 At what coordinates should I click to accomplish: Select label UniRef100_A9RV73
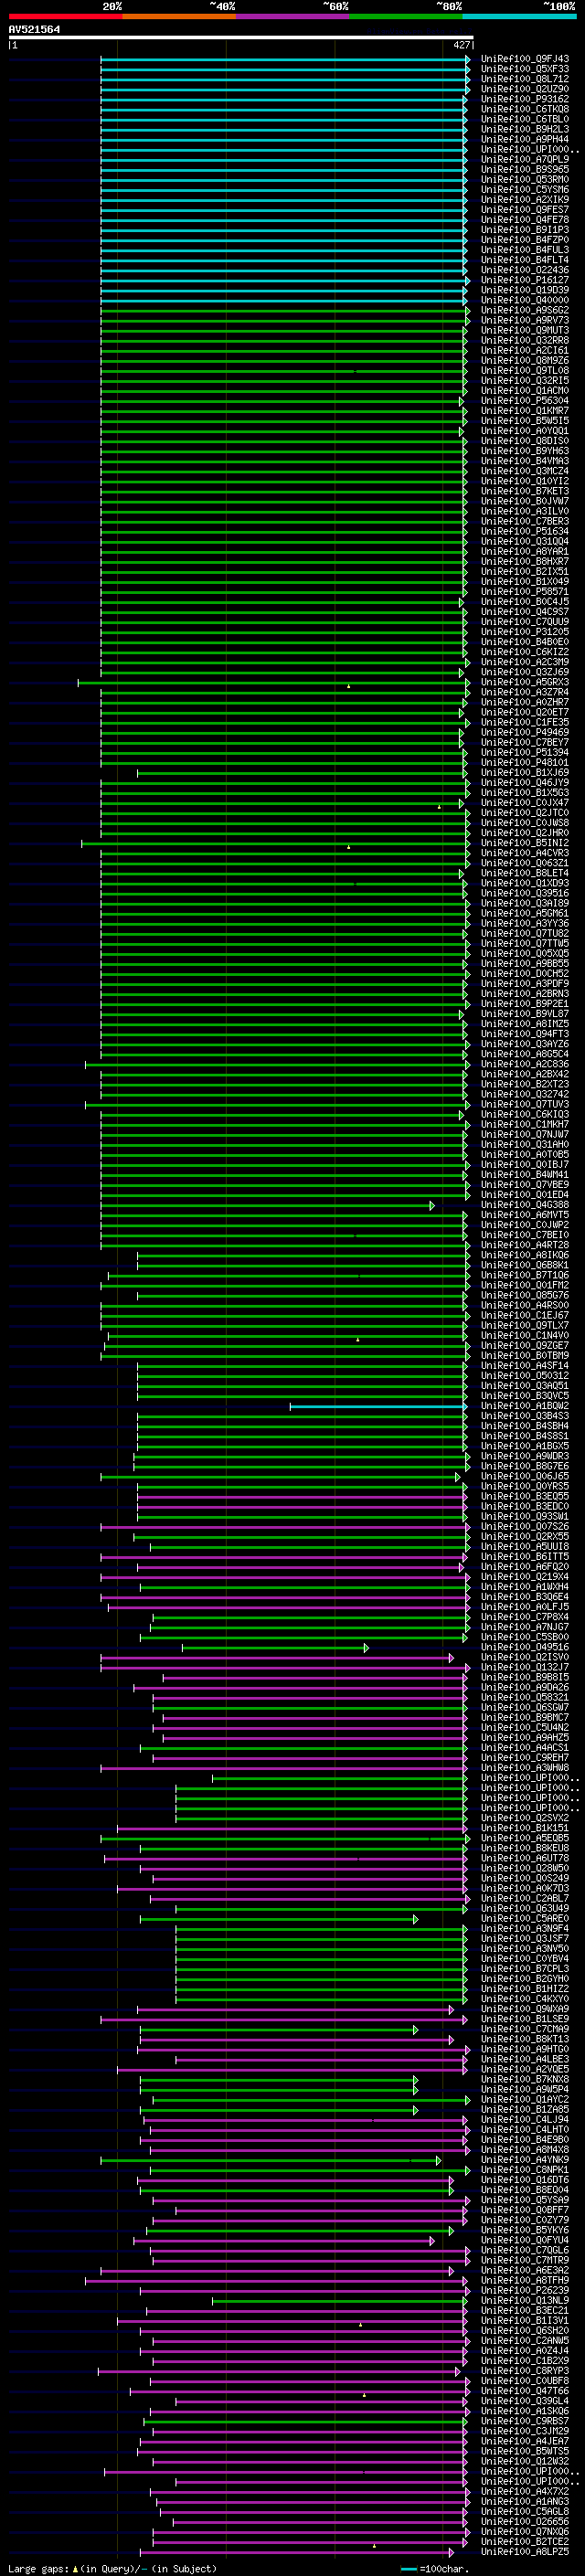click(524, 320)
